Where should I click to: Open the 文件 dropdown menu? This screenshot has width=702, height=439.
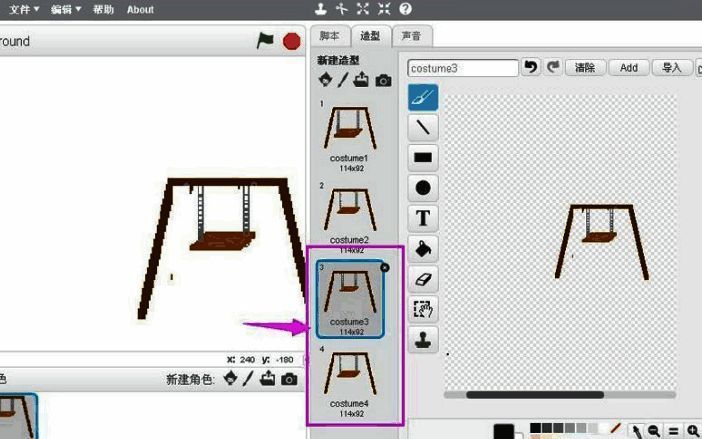[x=24, y=9]
